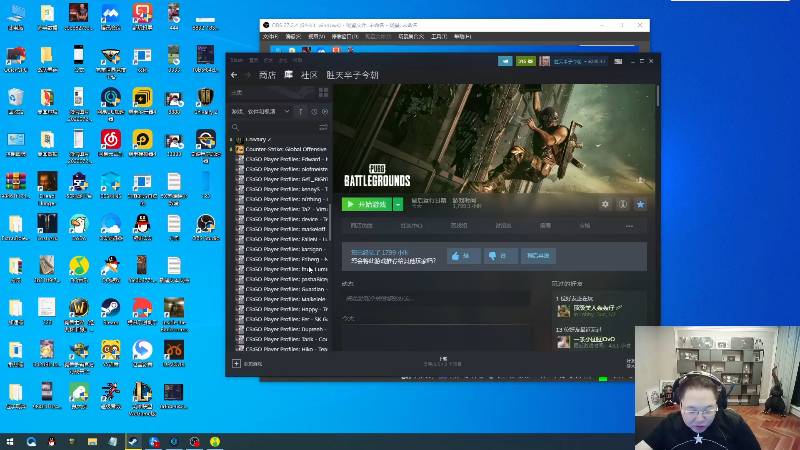This screenshot has height=450, width=800.
Task: Select CS:GO Player Profiles: karrigan entry
Action: pos(286,249)
